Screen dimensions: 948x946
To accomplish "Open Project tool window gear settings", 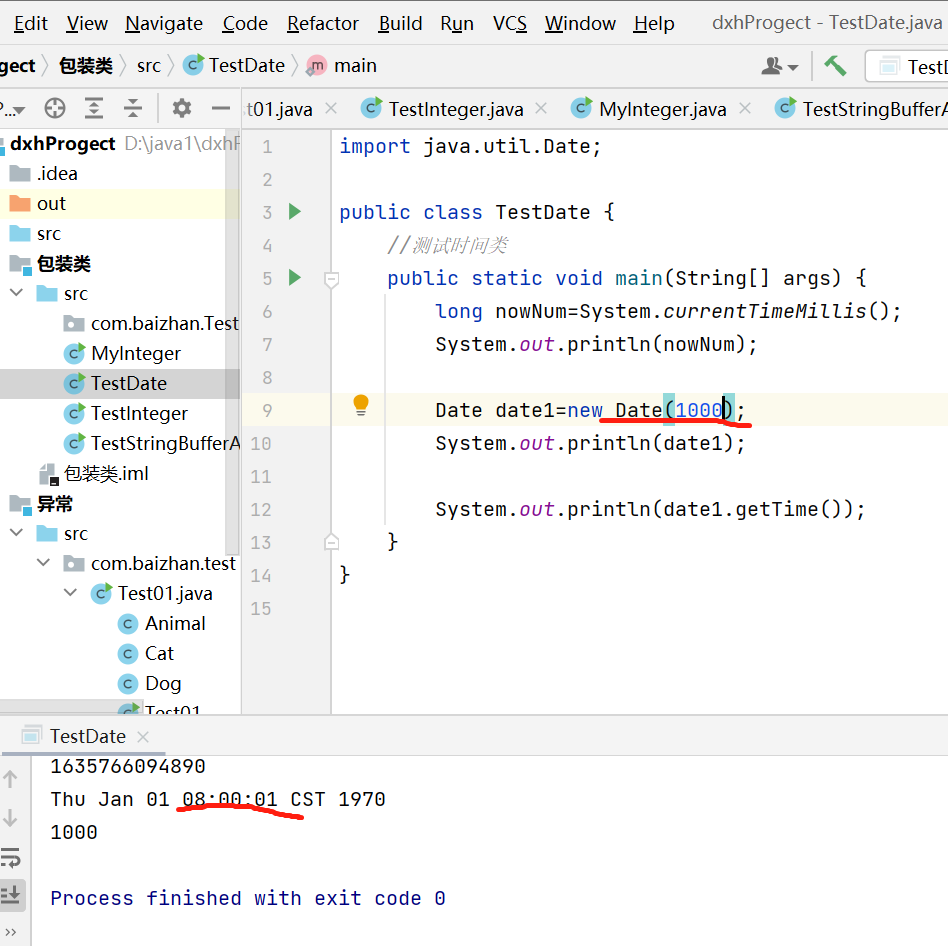I will (x=181, y=109).
